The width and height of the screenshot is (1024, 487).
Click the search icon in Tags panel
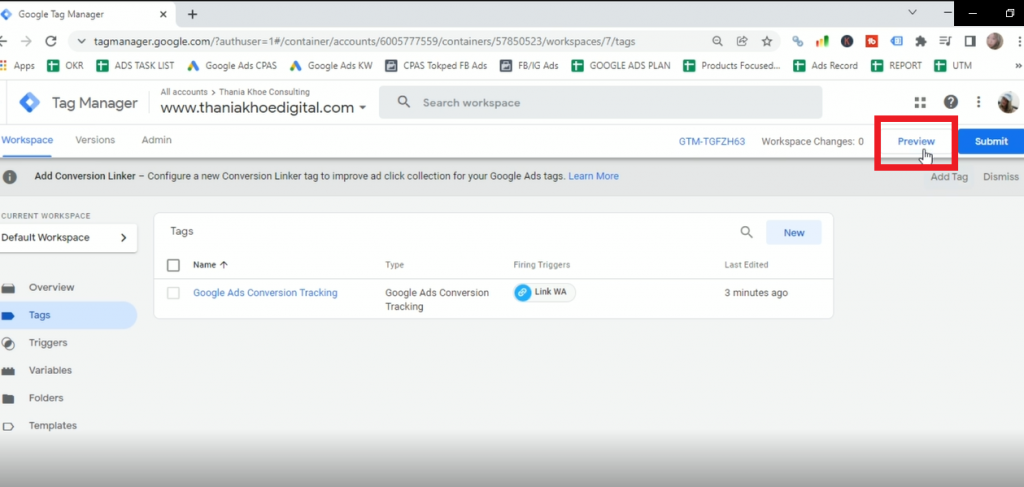746,232
